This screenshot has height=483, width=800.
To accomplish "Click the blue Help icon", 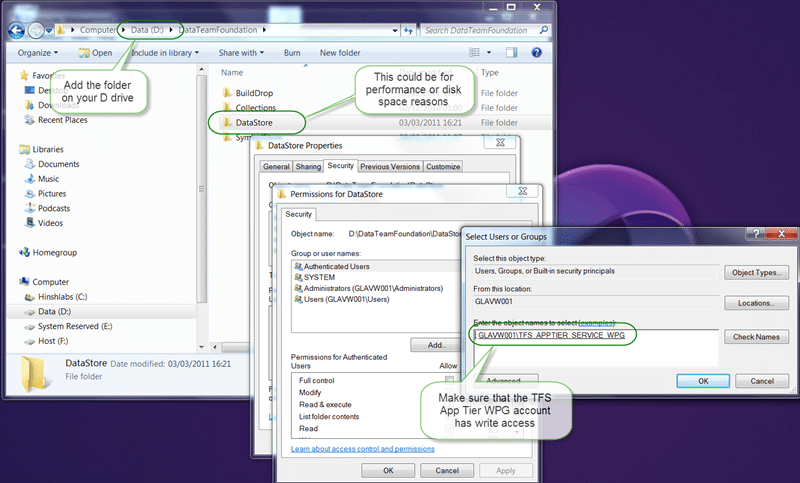I will [536, 52].
